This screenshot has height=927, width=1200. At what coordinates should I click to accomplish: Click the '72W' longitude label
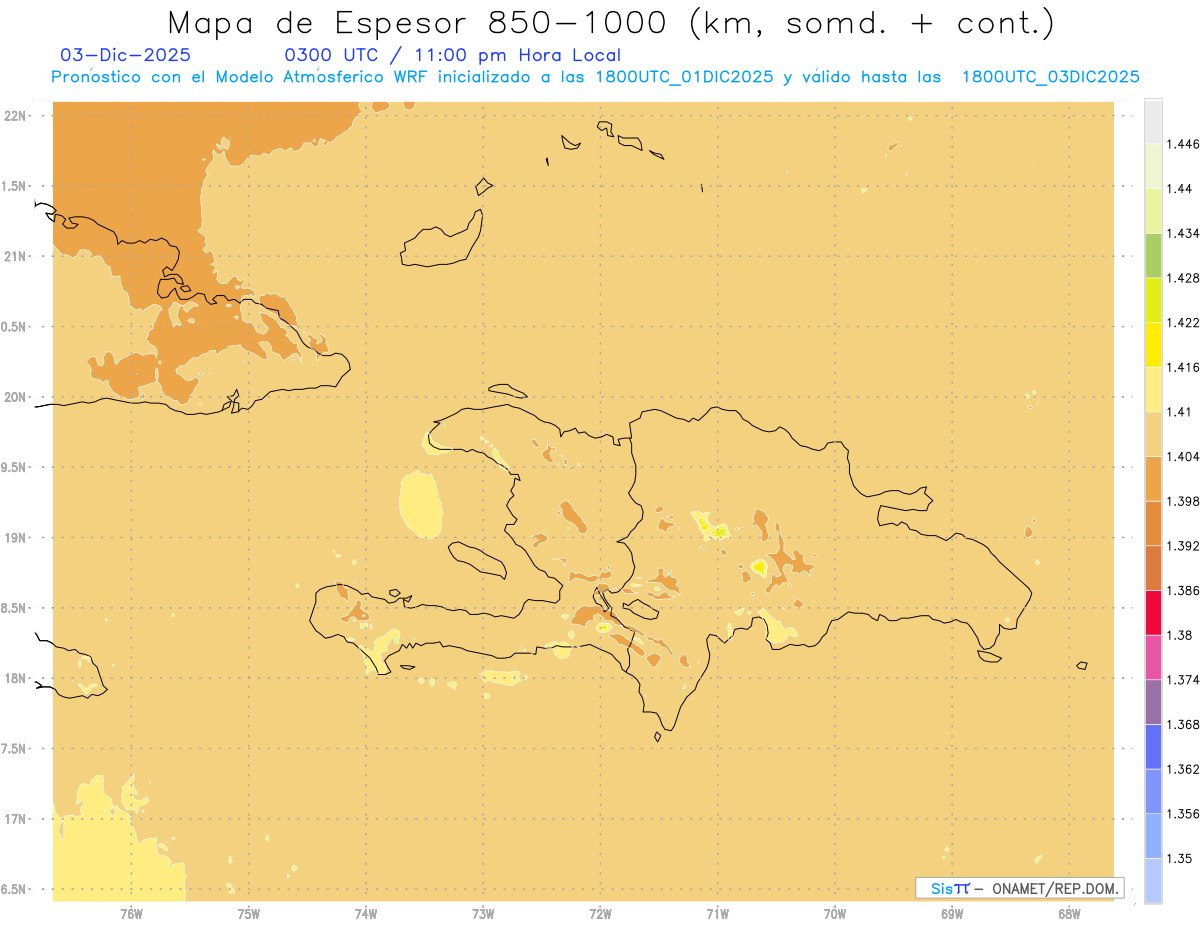click(601, 913)
